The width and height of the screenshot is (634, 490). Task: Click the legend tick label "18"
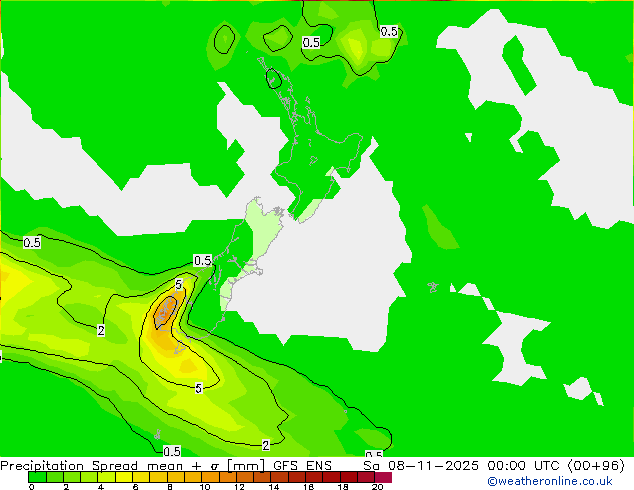point(343,487)
